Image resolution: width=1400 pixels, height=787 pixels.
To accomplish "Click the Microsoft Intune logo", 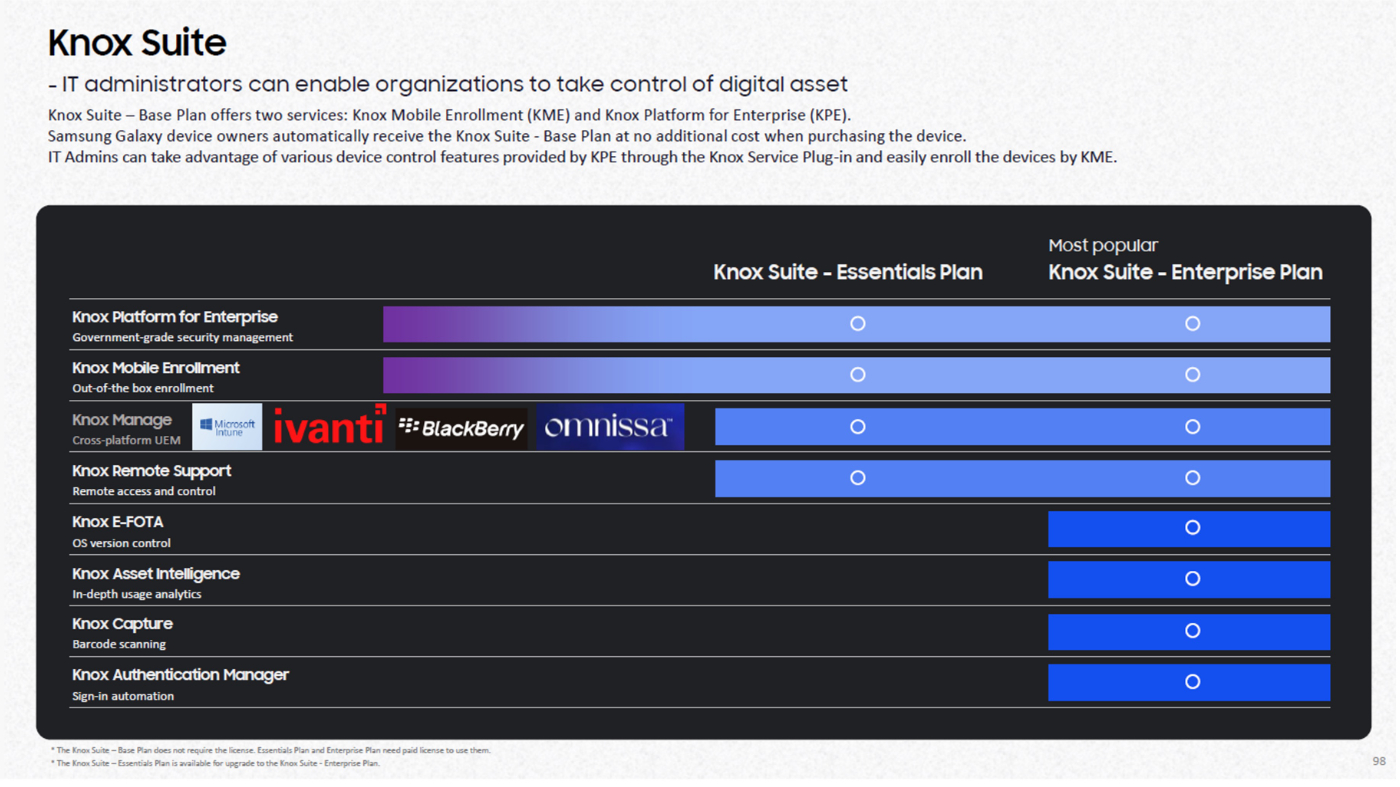I will point(227,427).
